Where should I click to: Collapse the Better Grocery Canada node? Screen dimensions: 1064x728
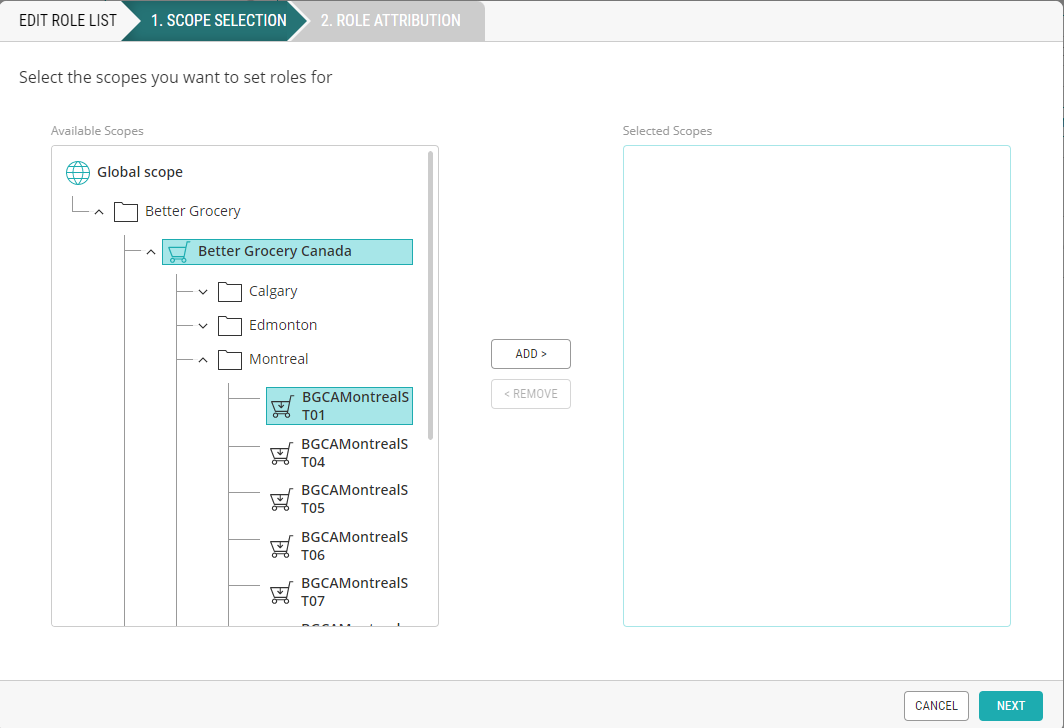tap(151, 252)
